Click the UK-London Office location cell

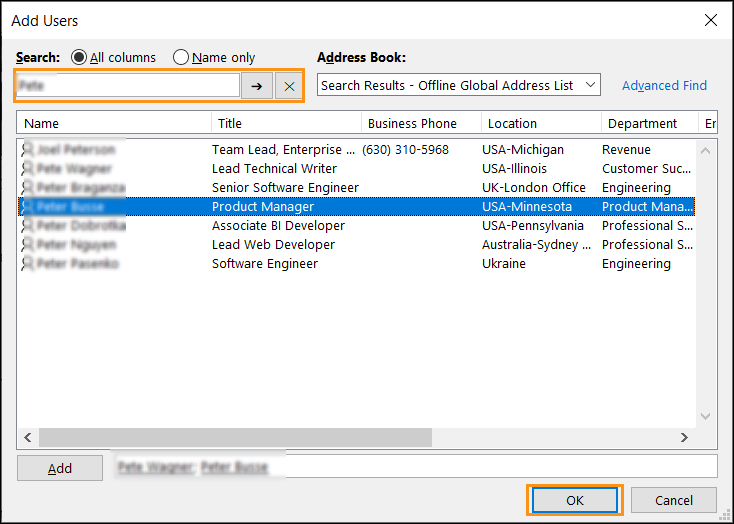[534, 188]
